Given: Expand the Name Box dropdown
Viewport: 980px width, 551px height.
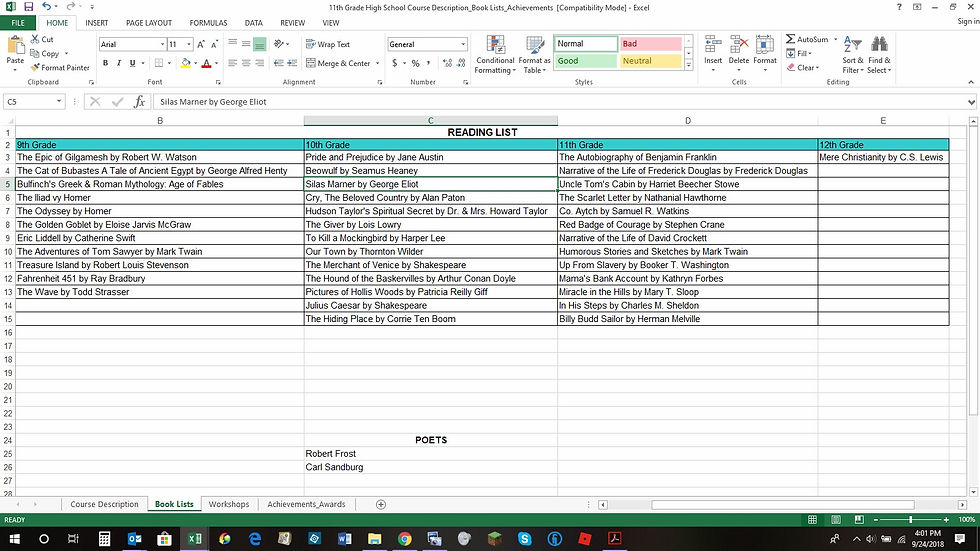Looking at the screenshot, I should pos(59,101).
